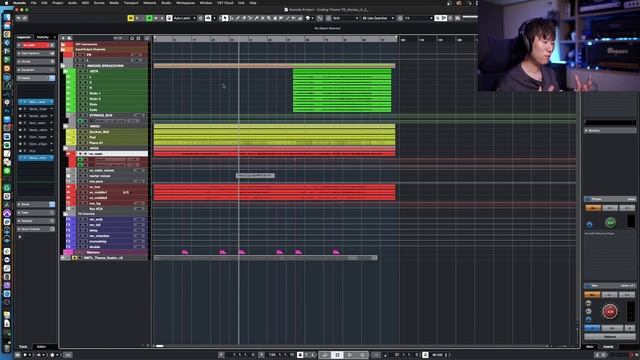Open the quantize value dropdown
This screenshot has width=640, height=360.
[x=418, y=18]
